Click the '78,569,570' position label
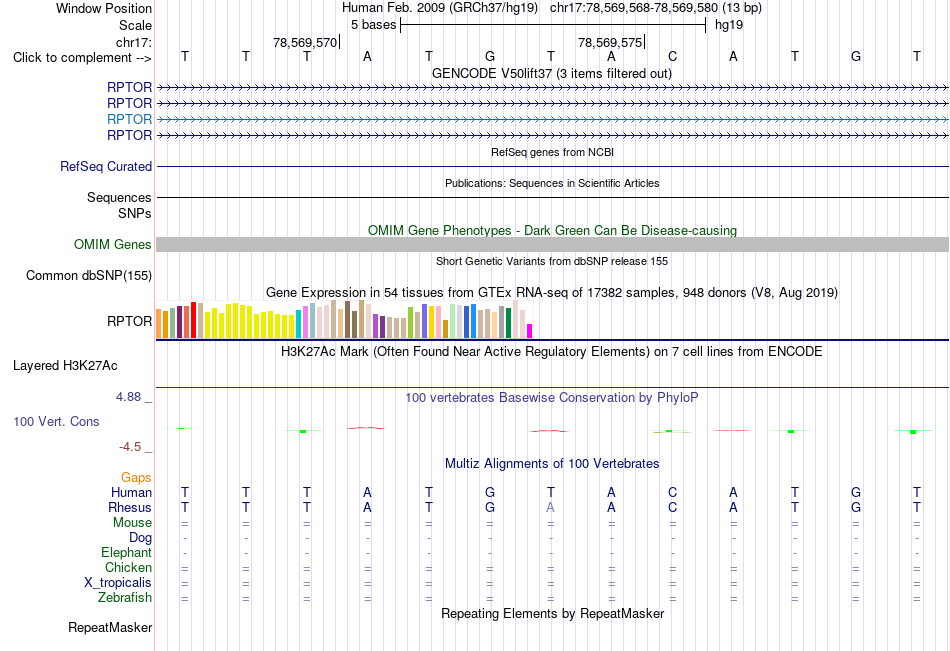Screen dimensions: 950x651 pos(305,42)
